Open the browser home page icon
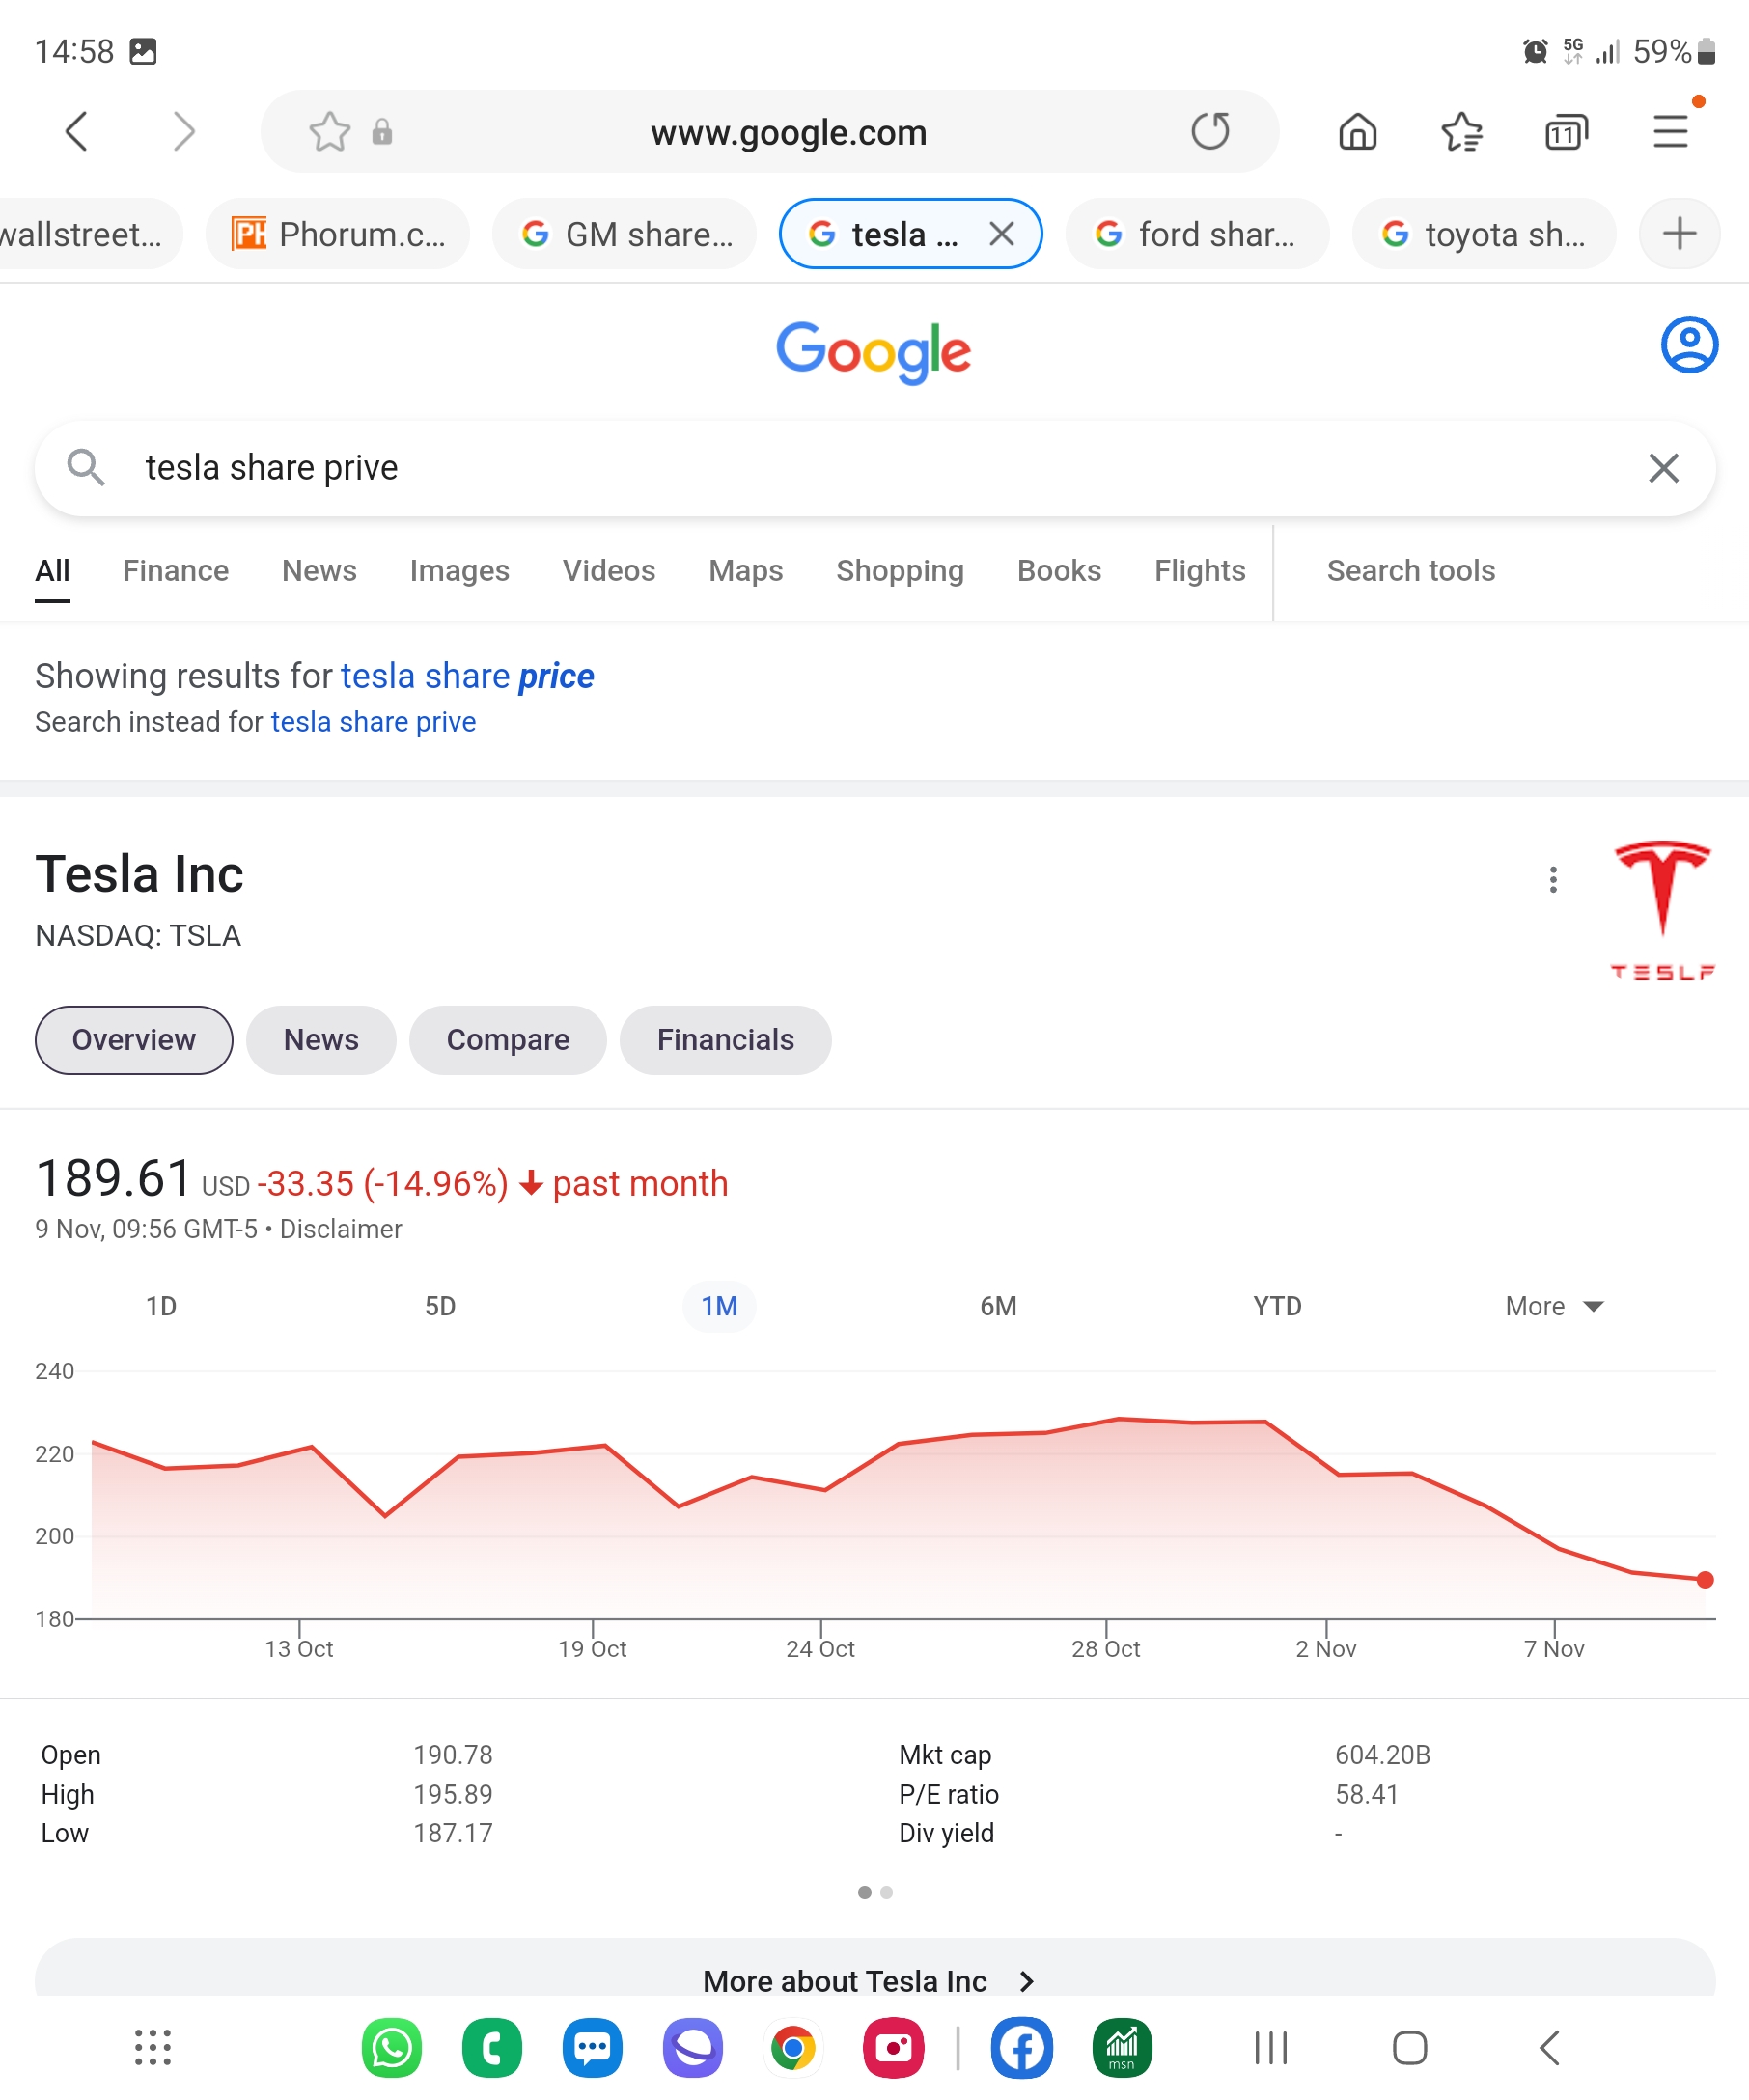The height and width of the screenshot is (2100, 1749). 1357,131
